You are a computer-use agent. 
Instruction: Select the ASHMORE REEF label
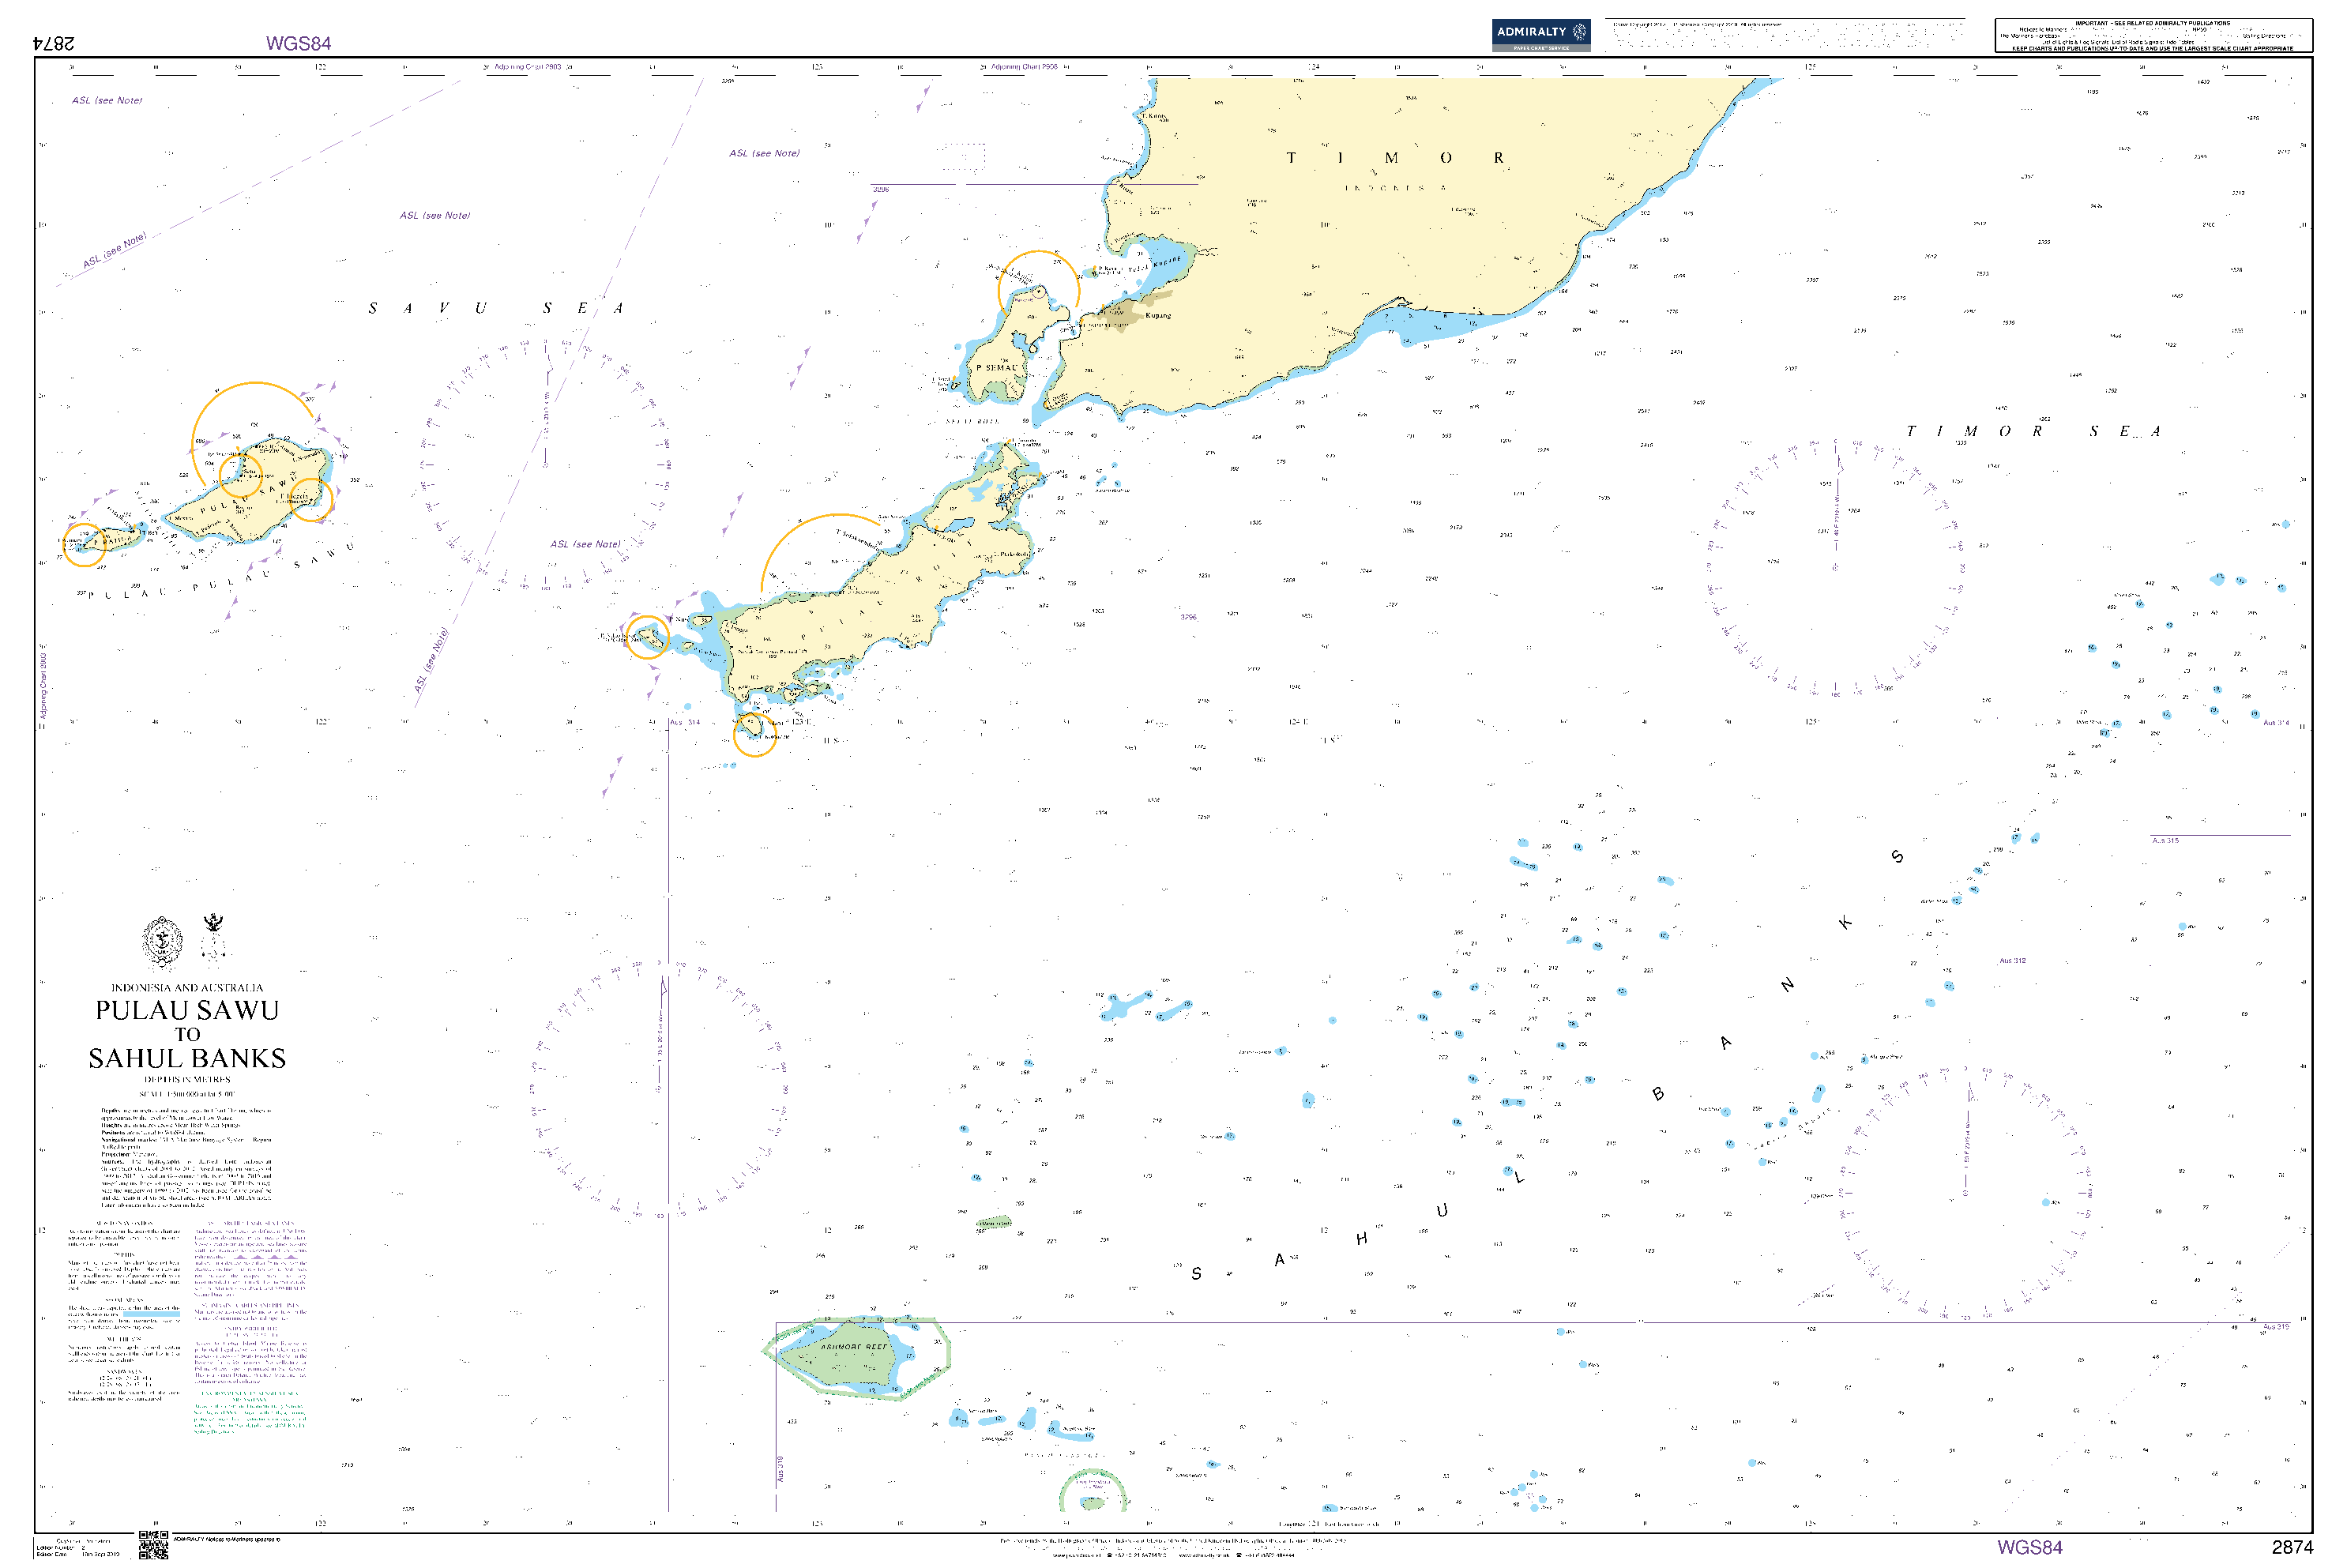pos(853,1346)
